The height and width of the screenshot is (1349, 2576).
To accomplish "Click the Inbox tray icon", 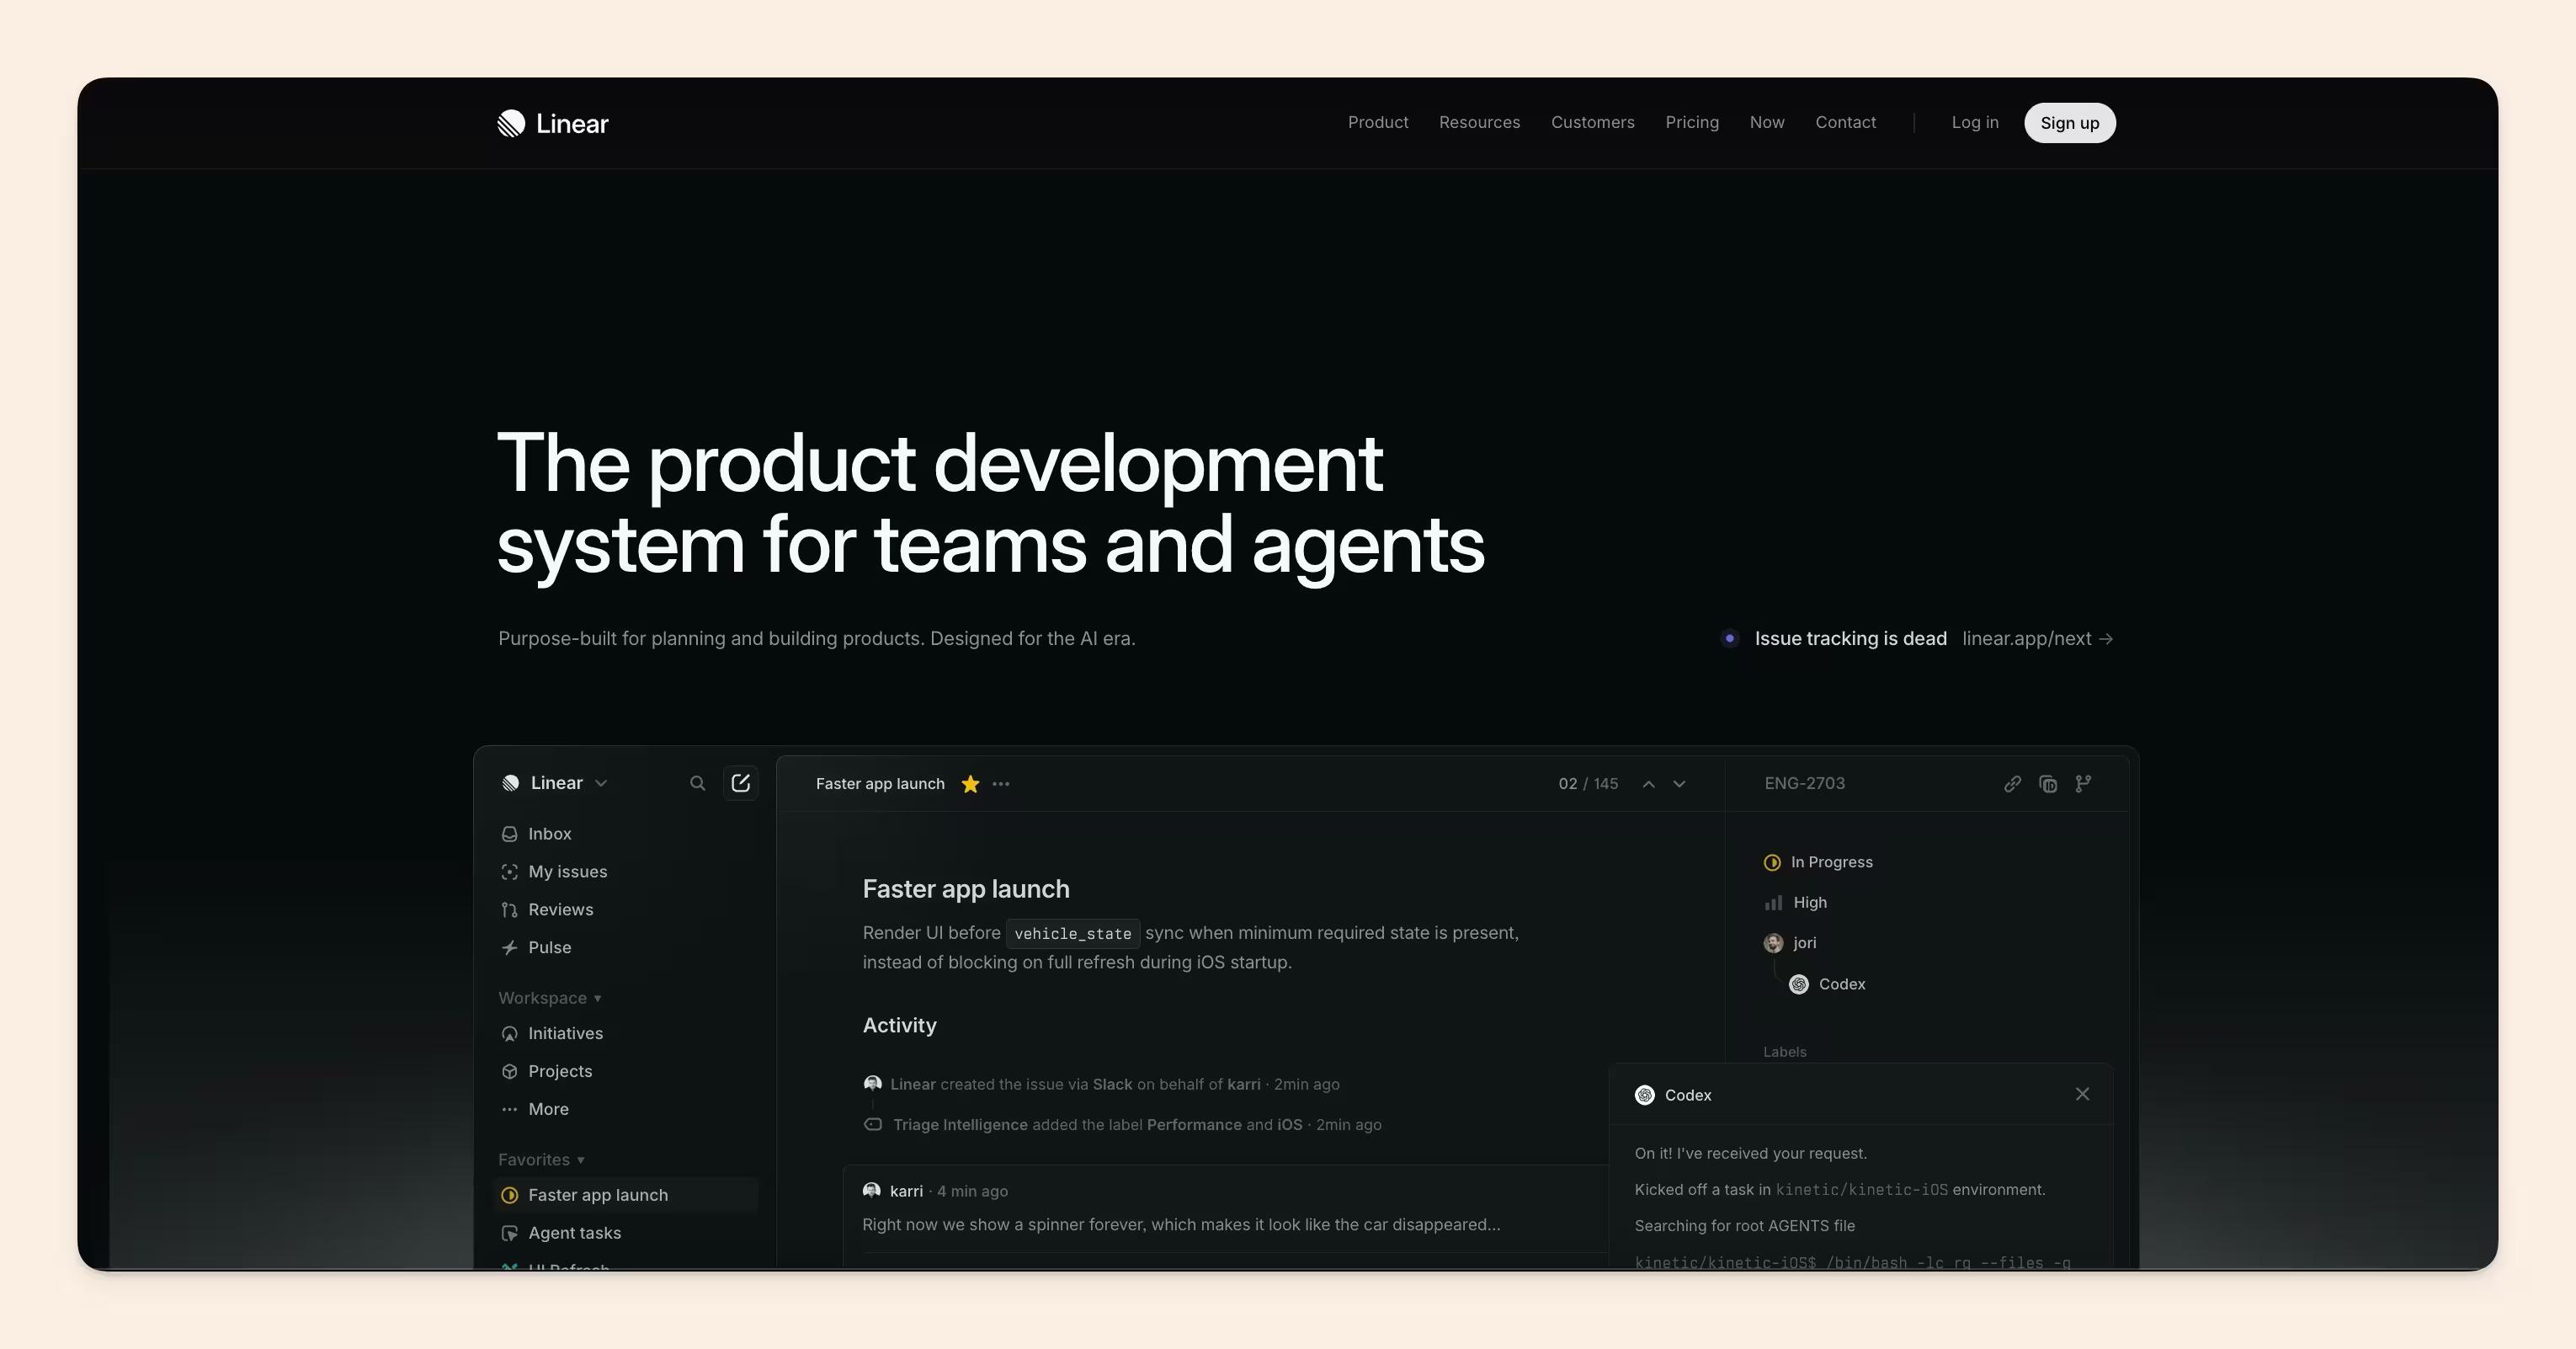I will (509, 834).
